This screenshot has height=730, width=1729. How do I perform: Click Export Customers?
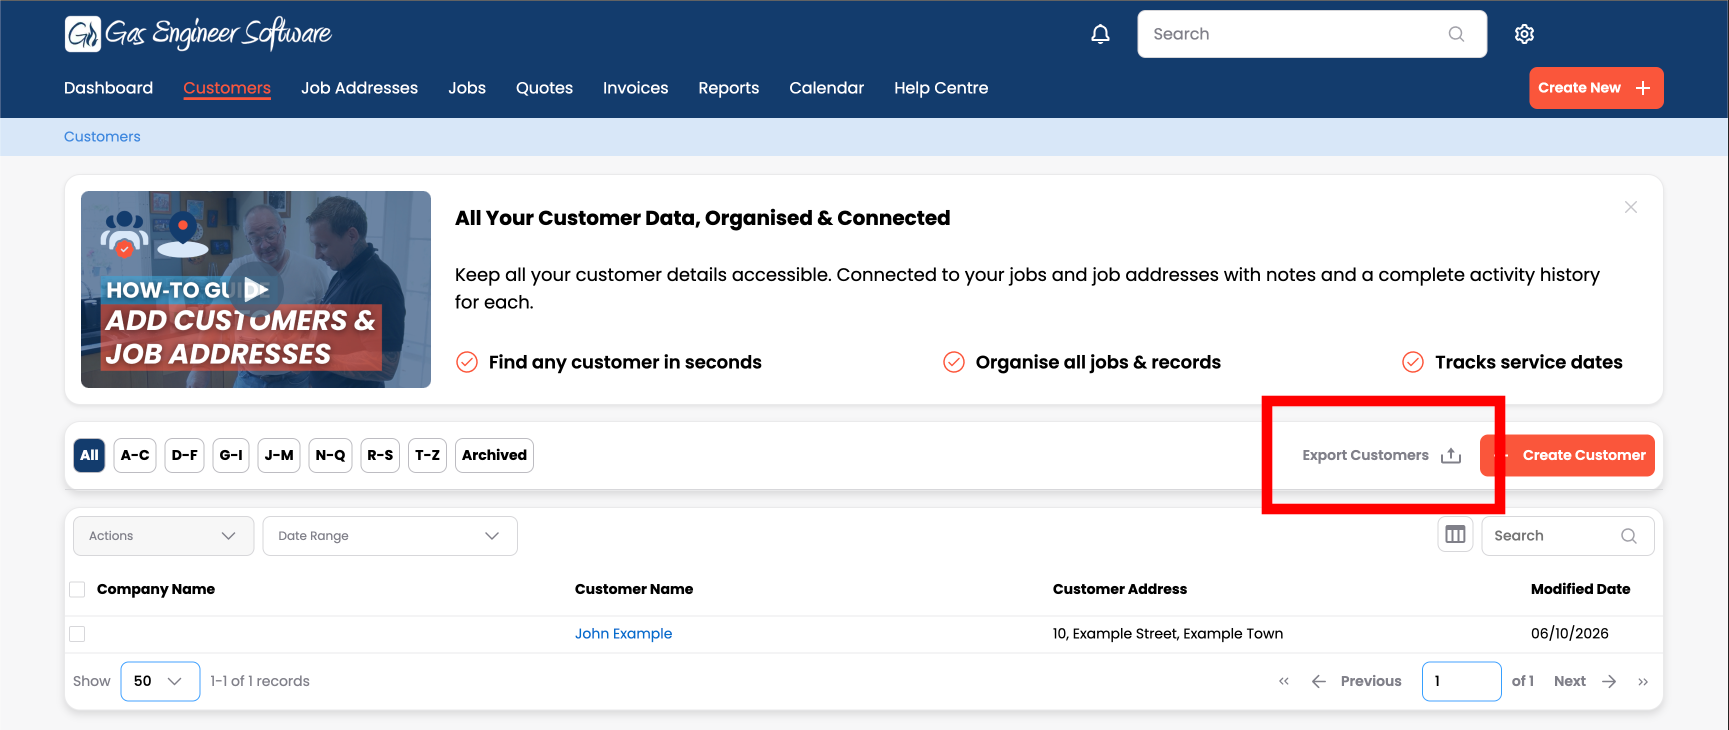pos(1381,455)
